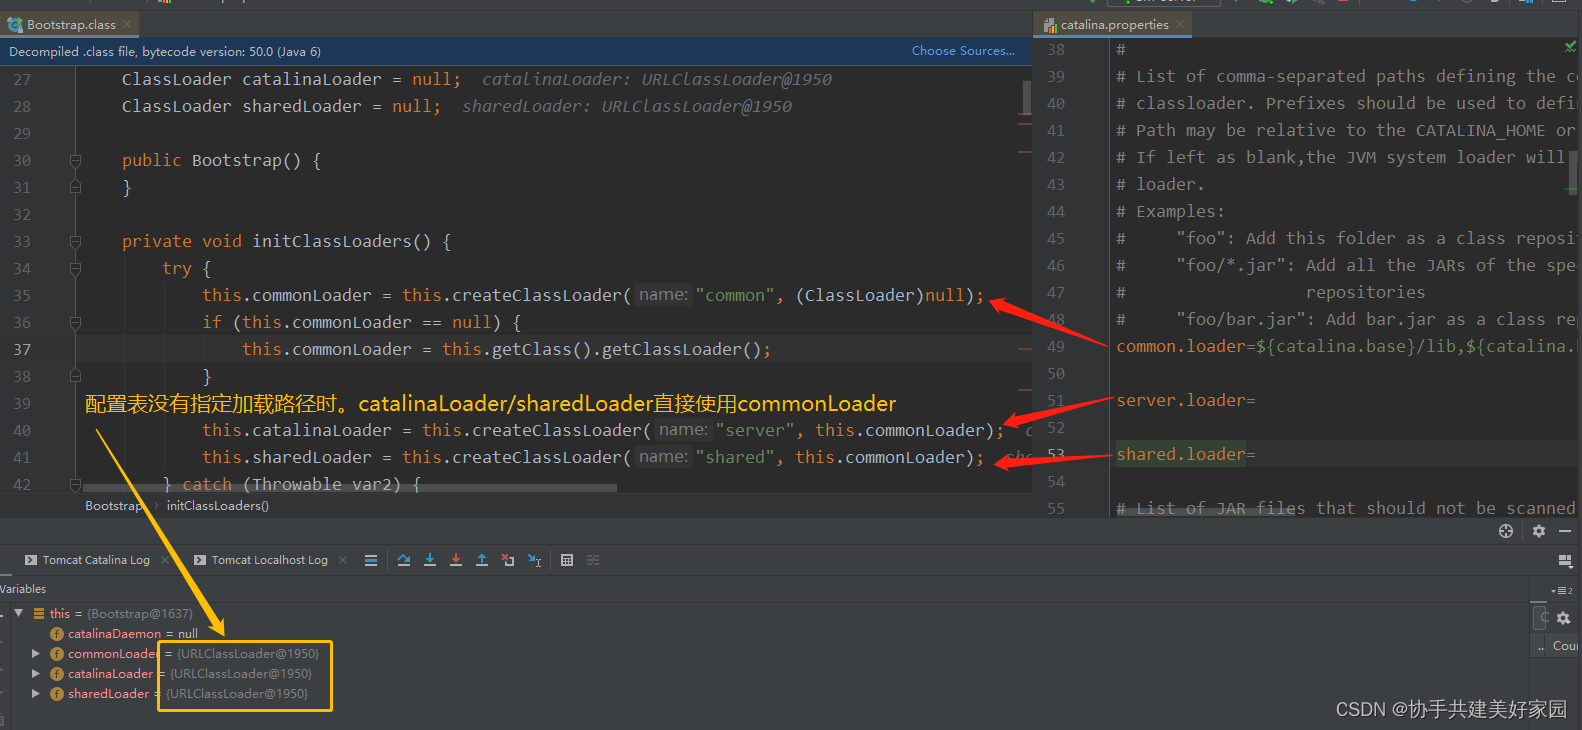Image resolution: width=1582 pixels, height=730 pixels.
Task: Expand the catalinaLoader variable node
Action: [36, 673]
